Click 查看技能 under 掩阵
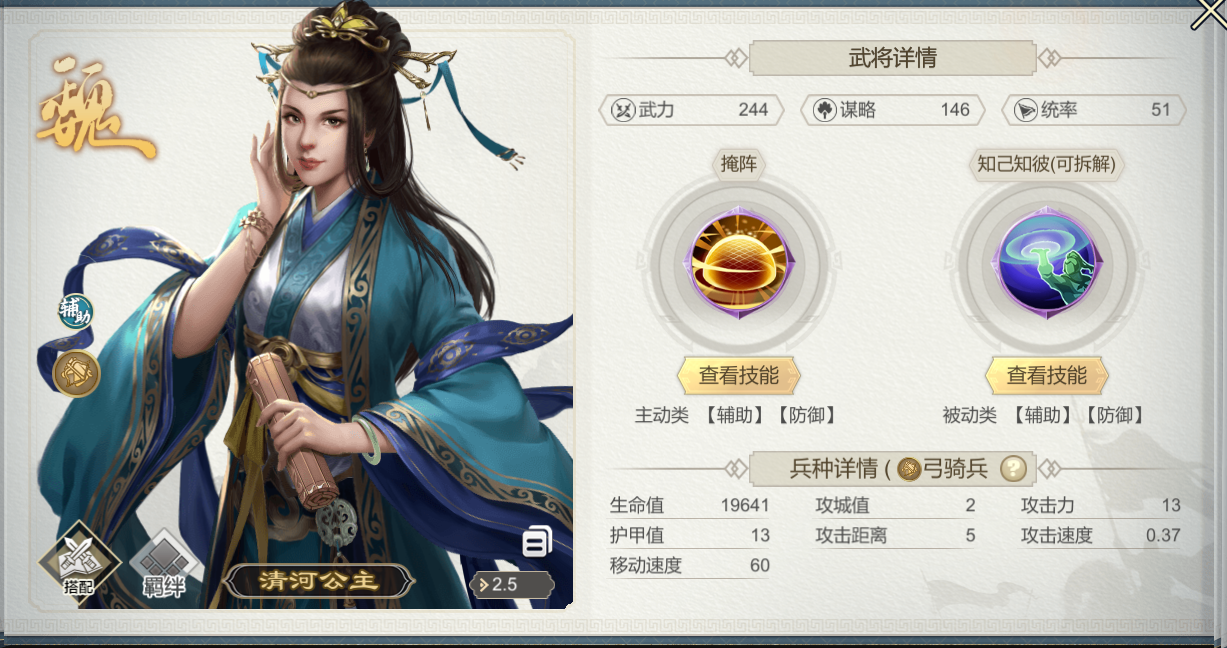Viewport: 1227px width, 648px height. point(739,376)
